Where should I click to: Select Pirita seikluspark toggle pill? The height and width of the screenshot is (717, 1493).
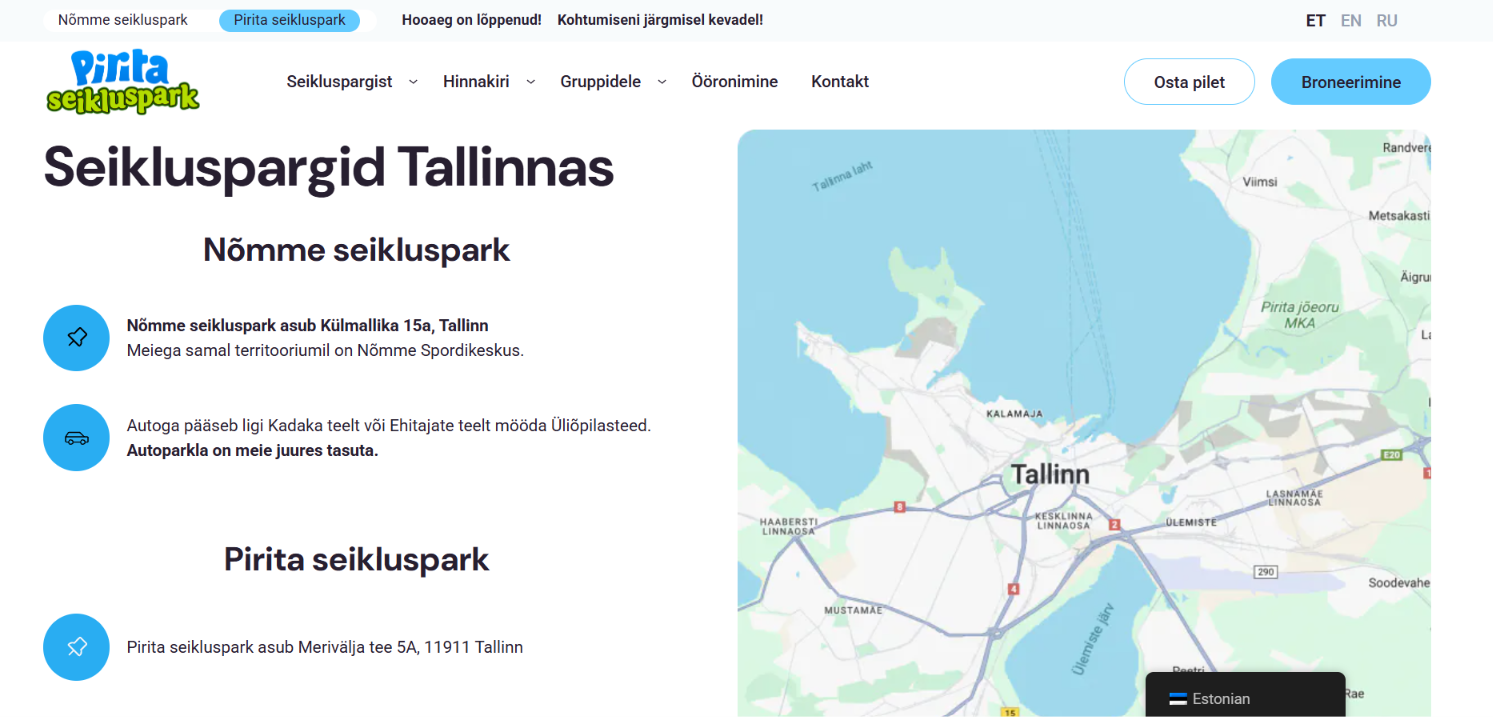pos(290,20)
